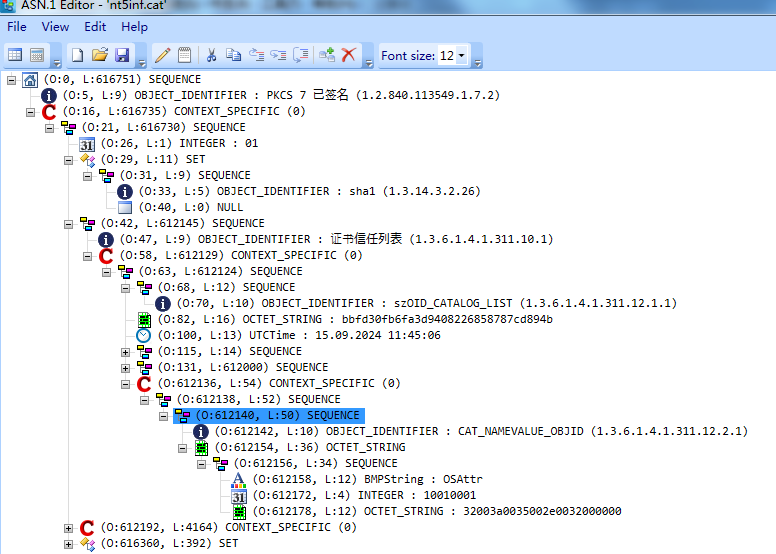Click the table view toolbar icon
The width and height of the screenshot is (776, 554).
point(15,55)
